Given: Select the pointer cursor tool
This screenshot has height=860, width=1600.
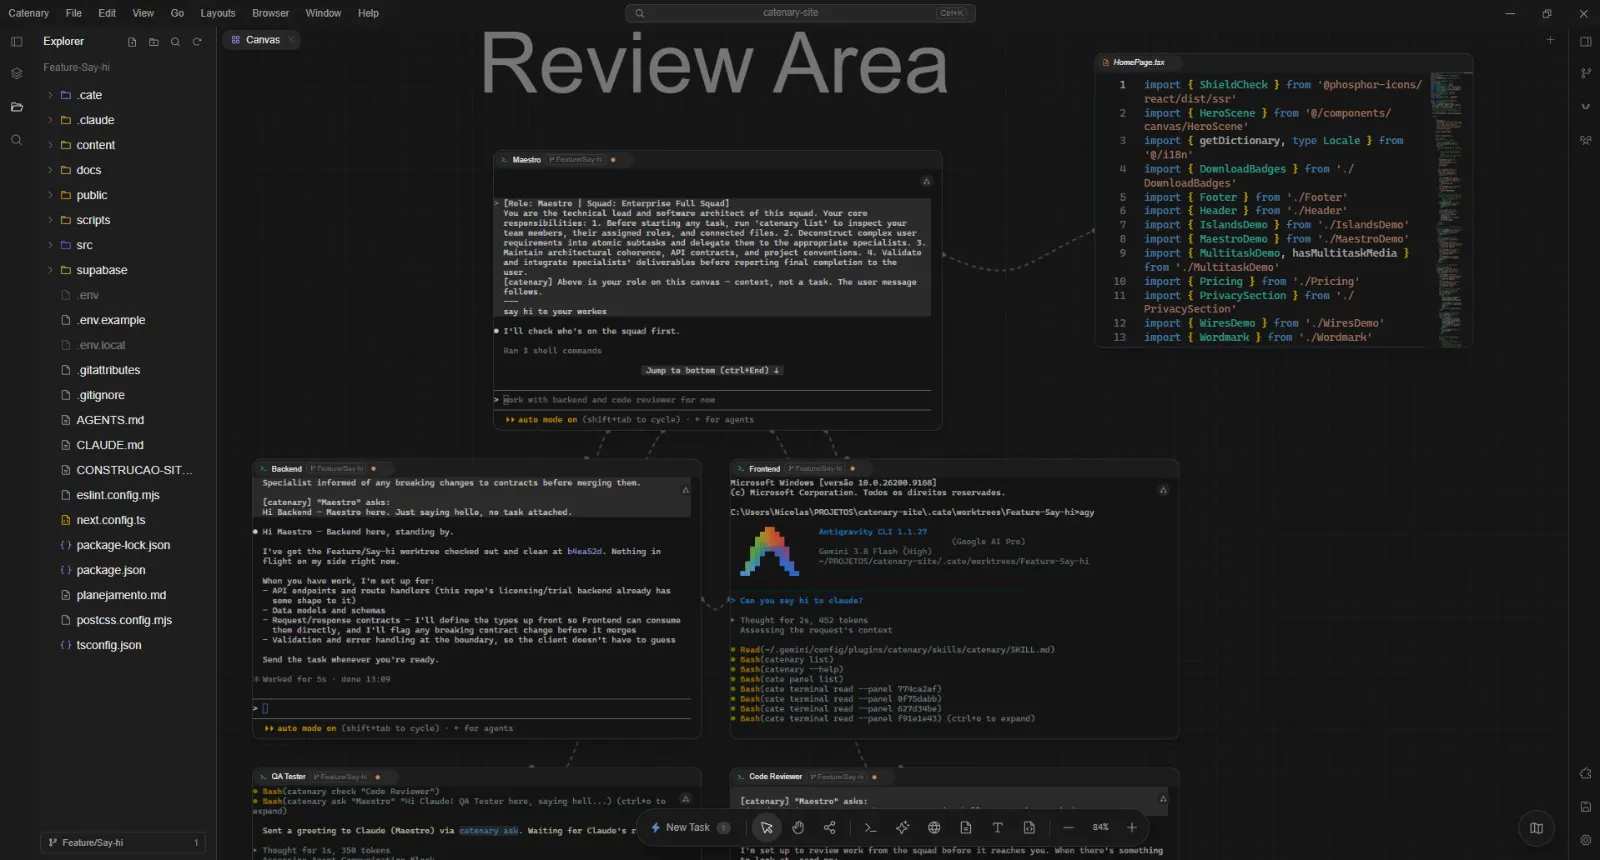Looking at the screenshot, I should click(x=766, y=828).
